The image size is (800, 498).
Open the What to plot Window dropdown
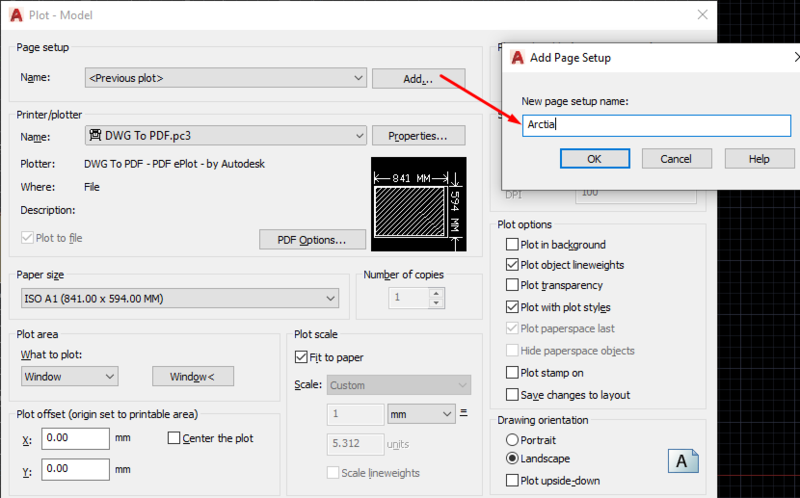click(x=69, y=377)
